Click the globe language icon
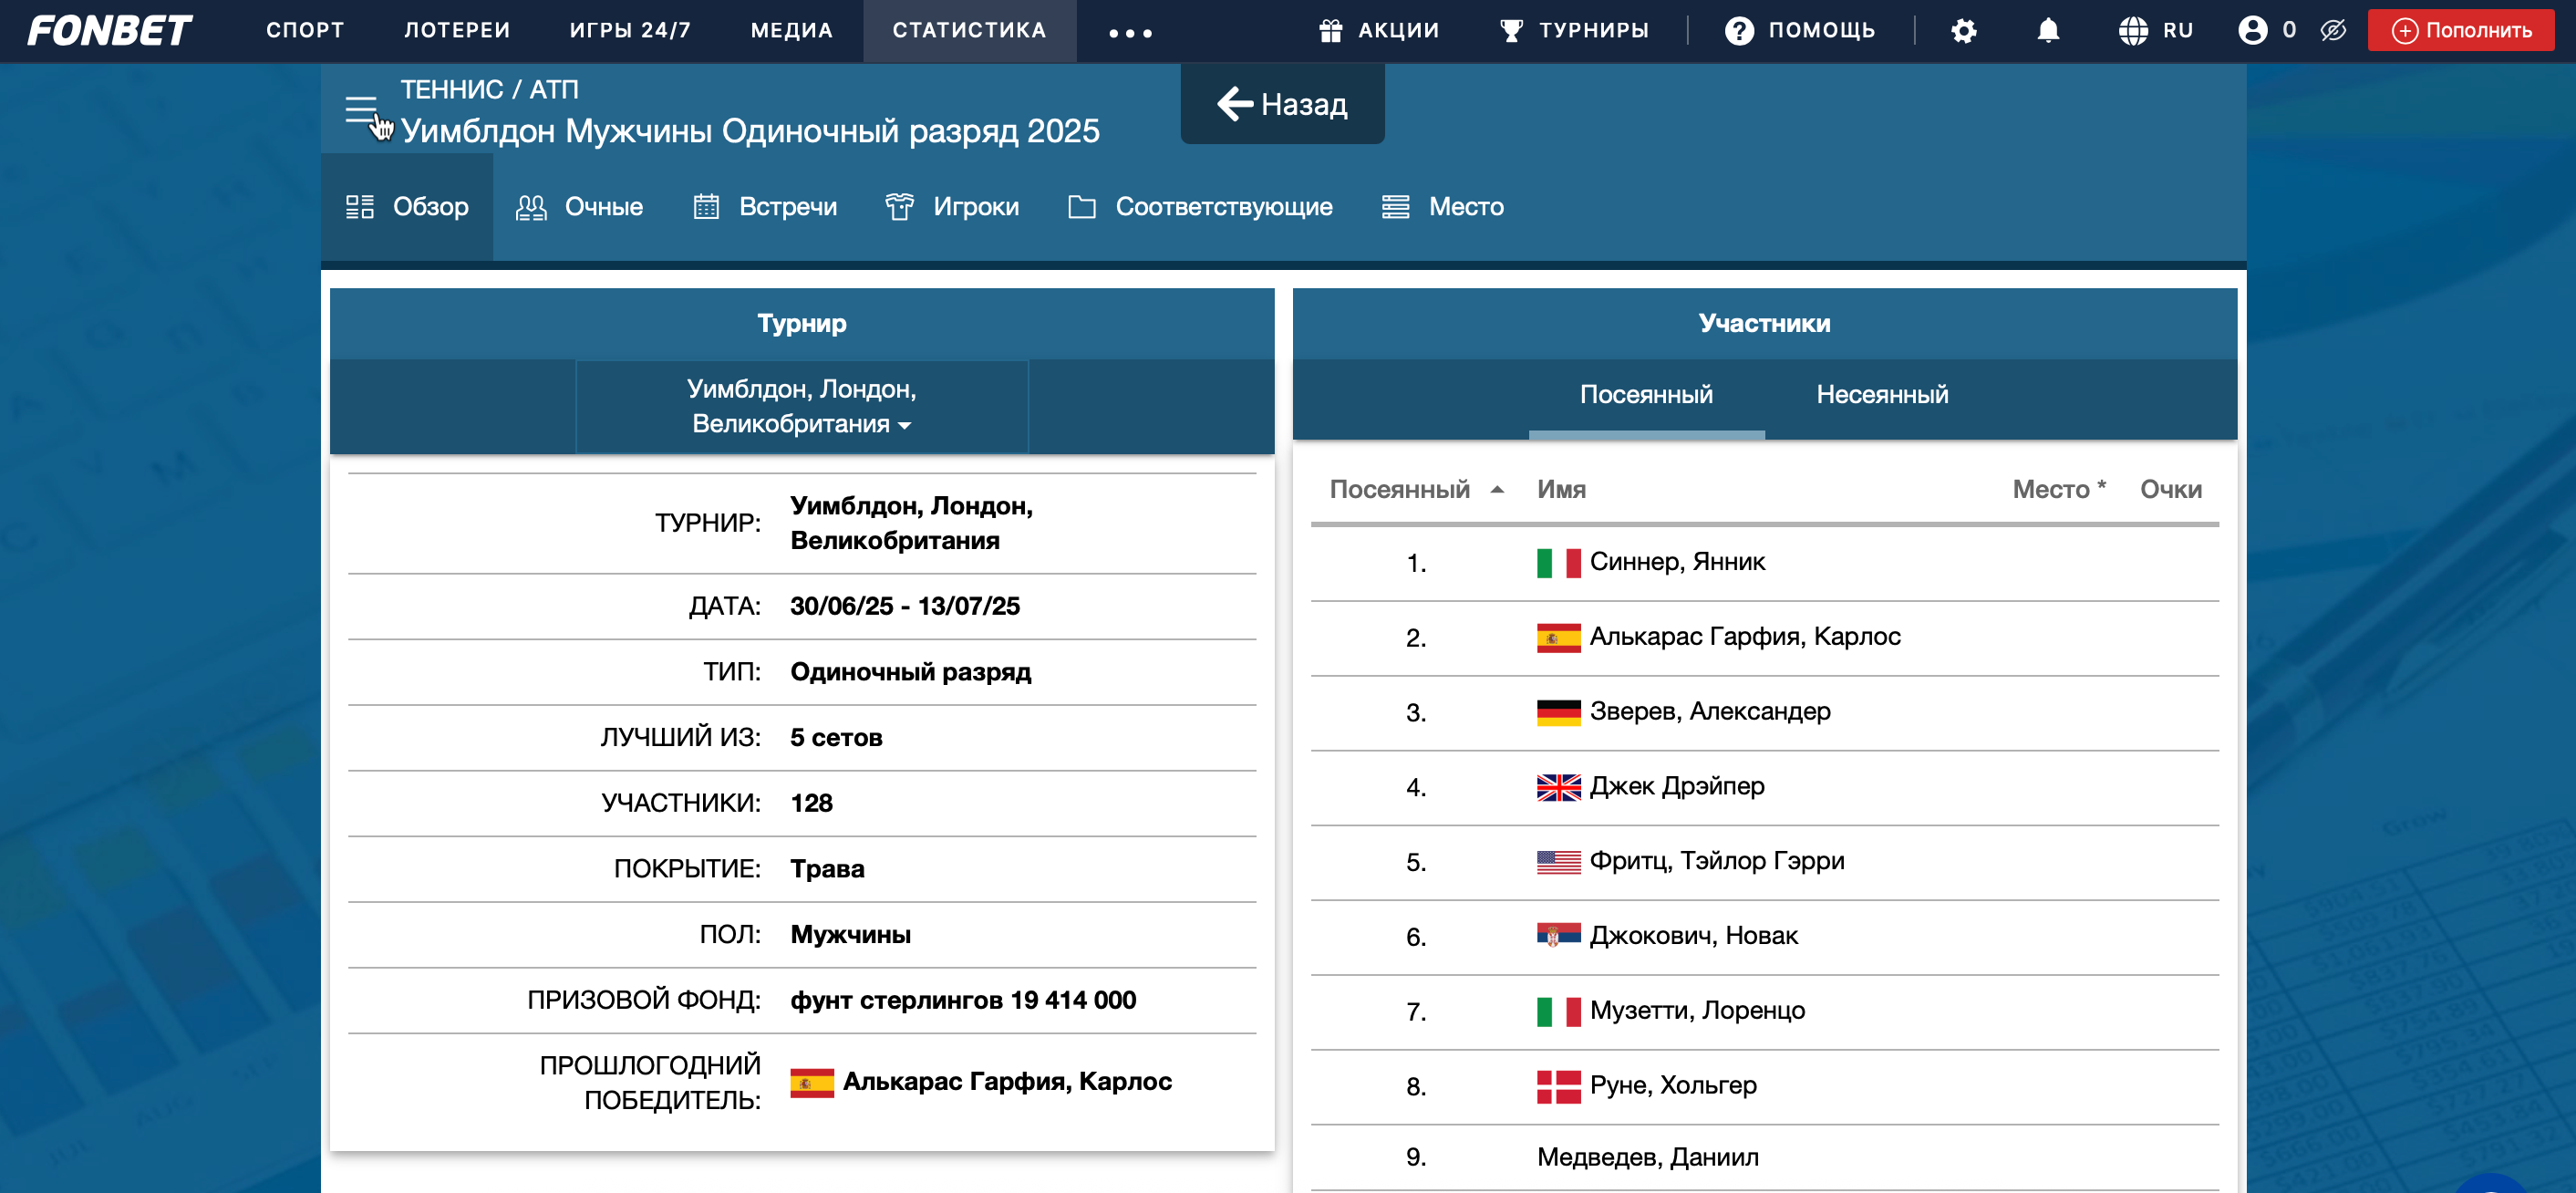Image resolution: width=2576 pixels, height=1193 pixels. click(2133, 31)
